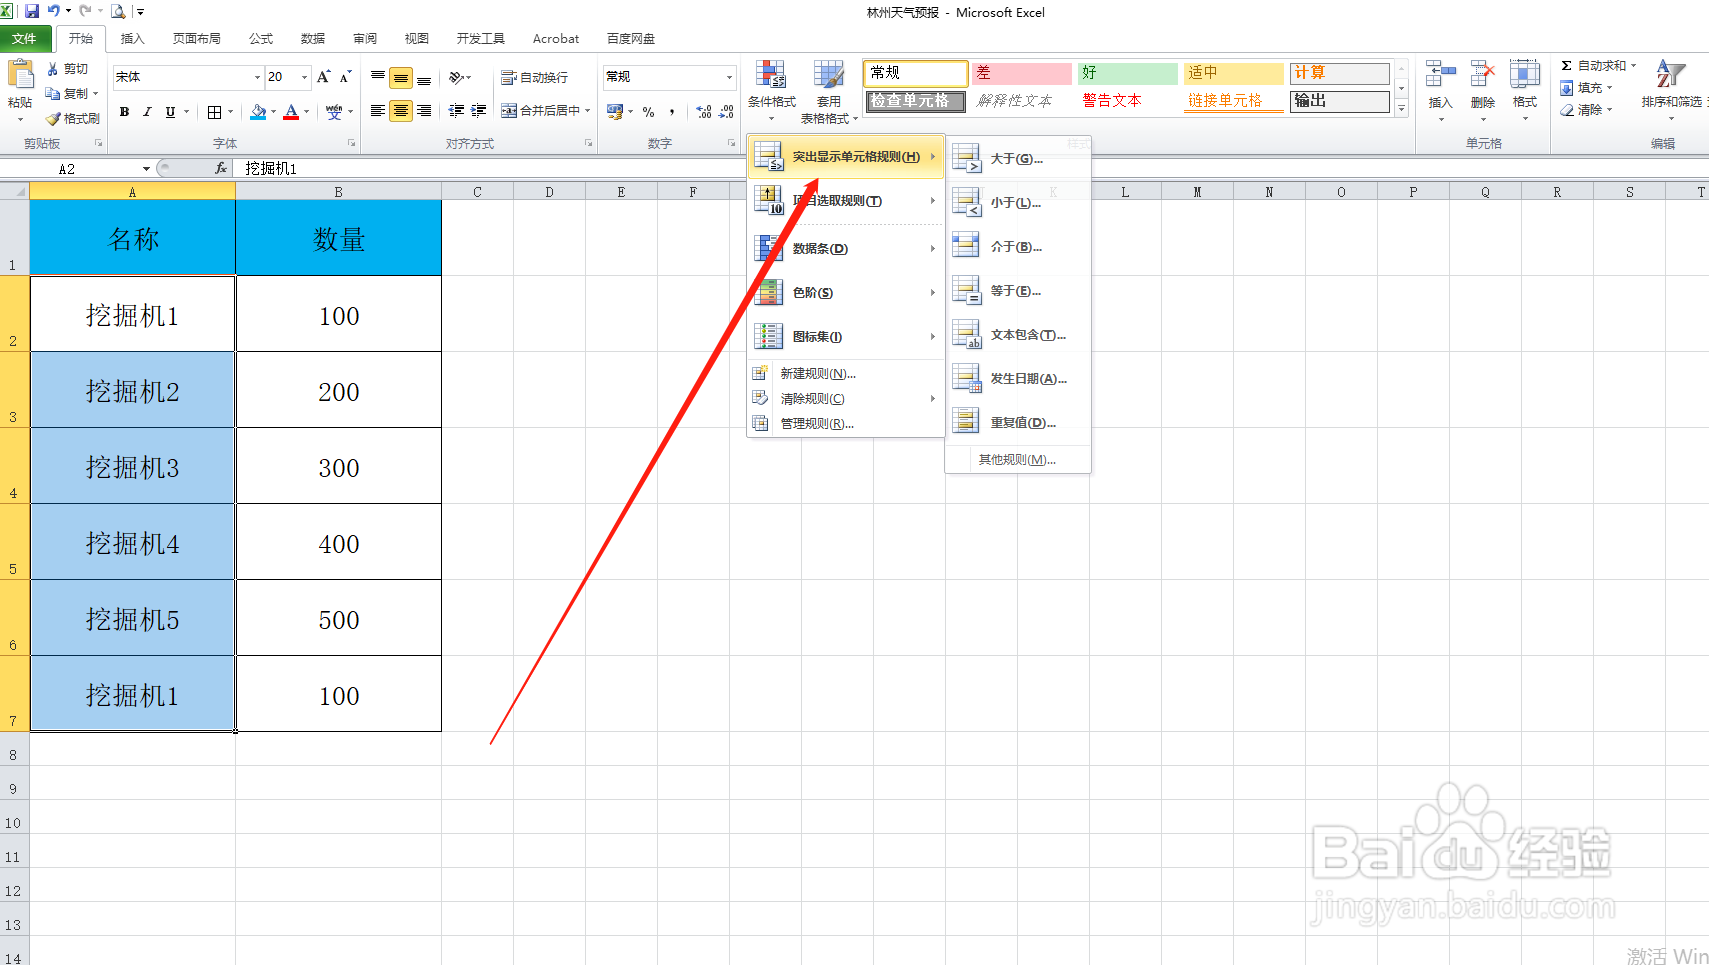
Task: Switch to the 数据 ribbon tab
Action: tap(313, 39)
